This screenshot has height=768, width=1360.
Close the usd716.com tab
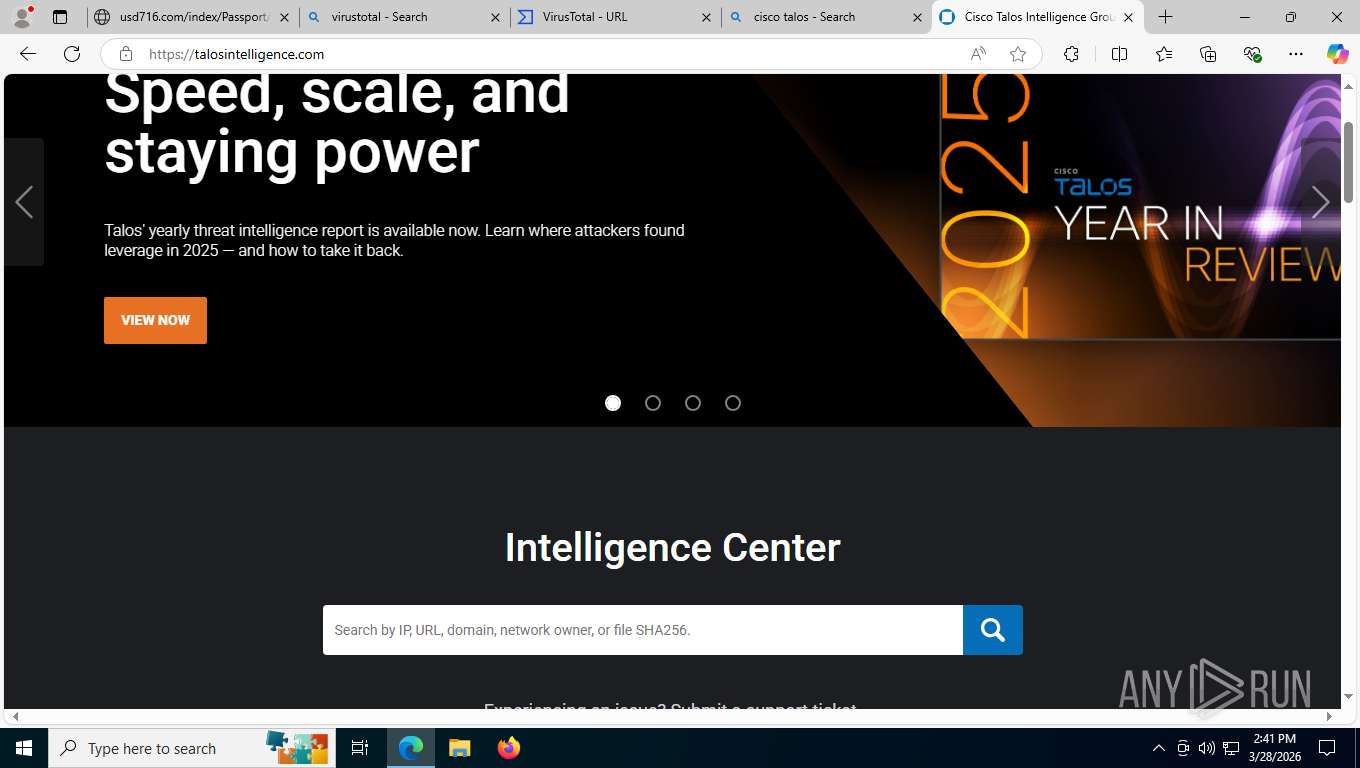(x=284, y=17)
